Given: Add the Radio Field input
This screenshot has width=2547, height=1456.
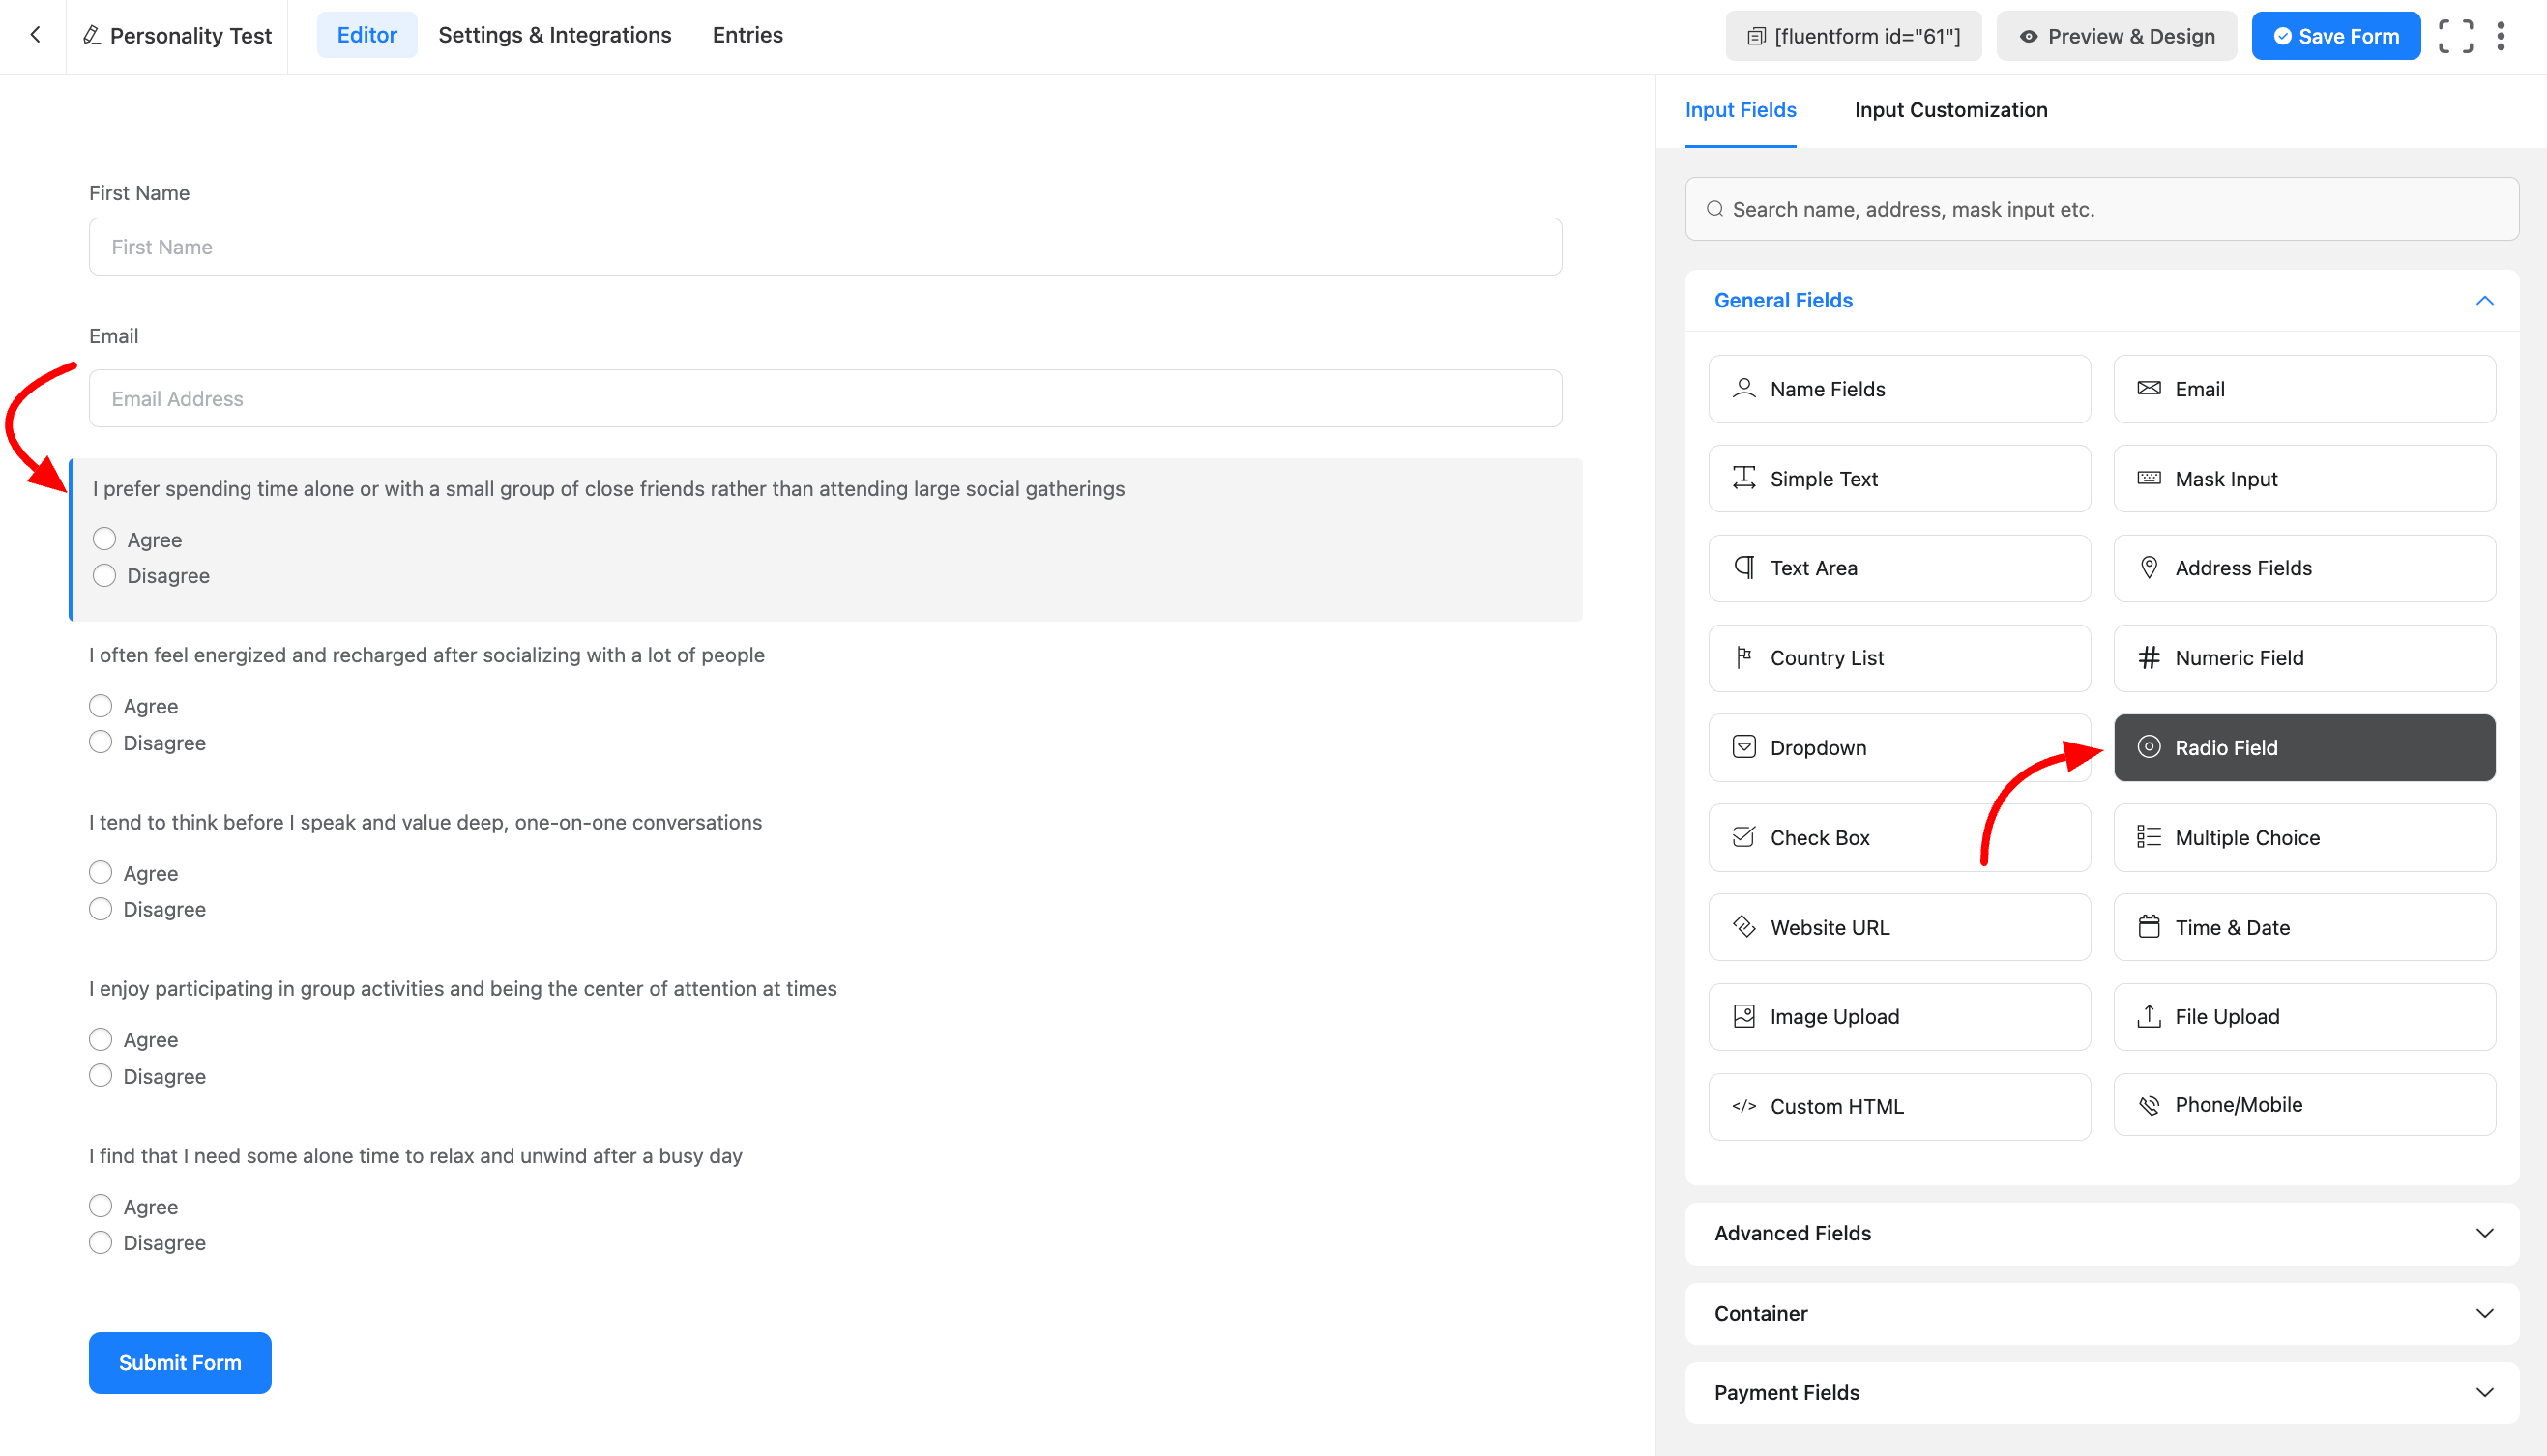Looking at the screenshot, I should click(2303, 747).
